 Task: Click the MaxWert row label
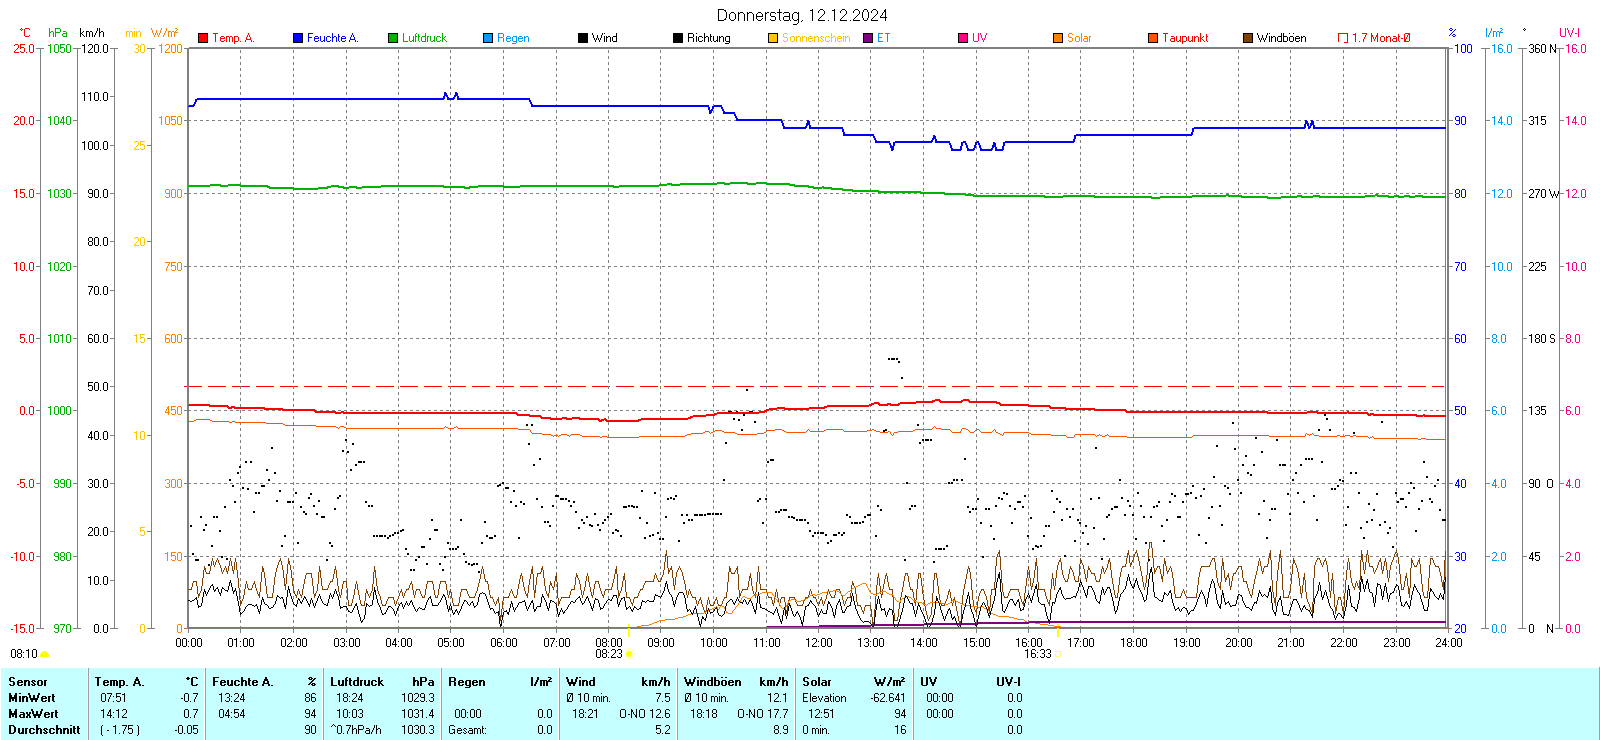pyautogui.click(x=33, y=714)
